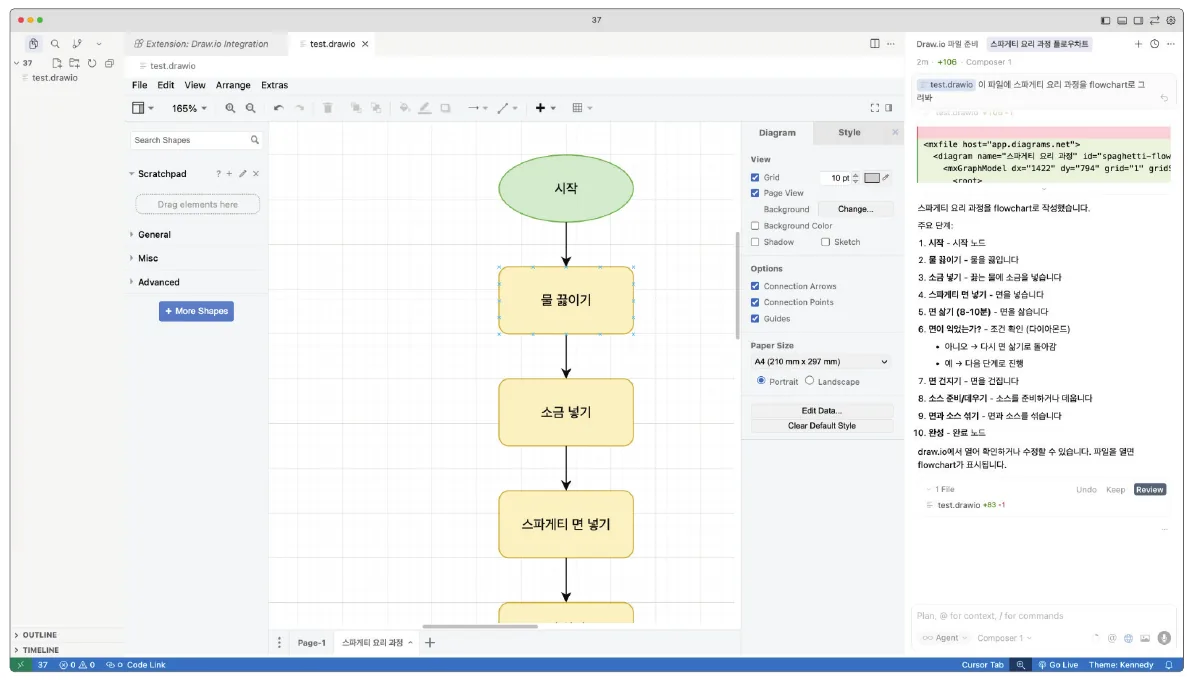The image size is (1192, 680).
Task: Open chat history clock icon
Action: (1155, 44)
